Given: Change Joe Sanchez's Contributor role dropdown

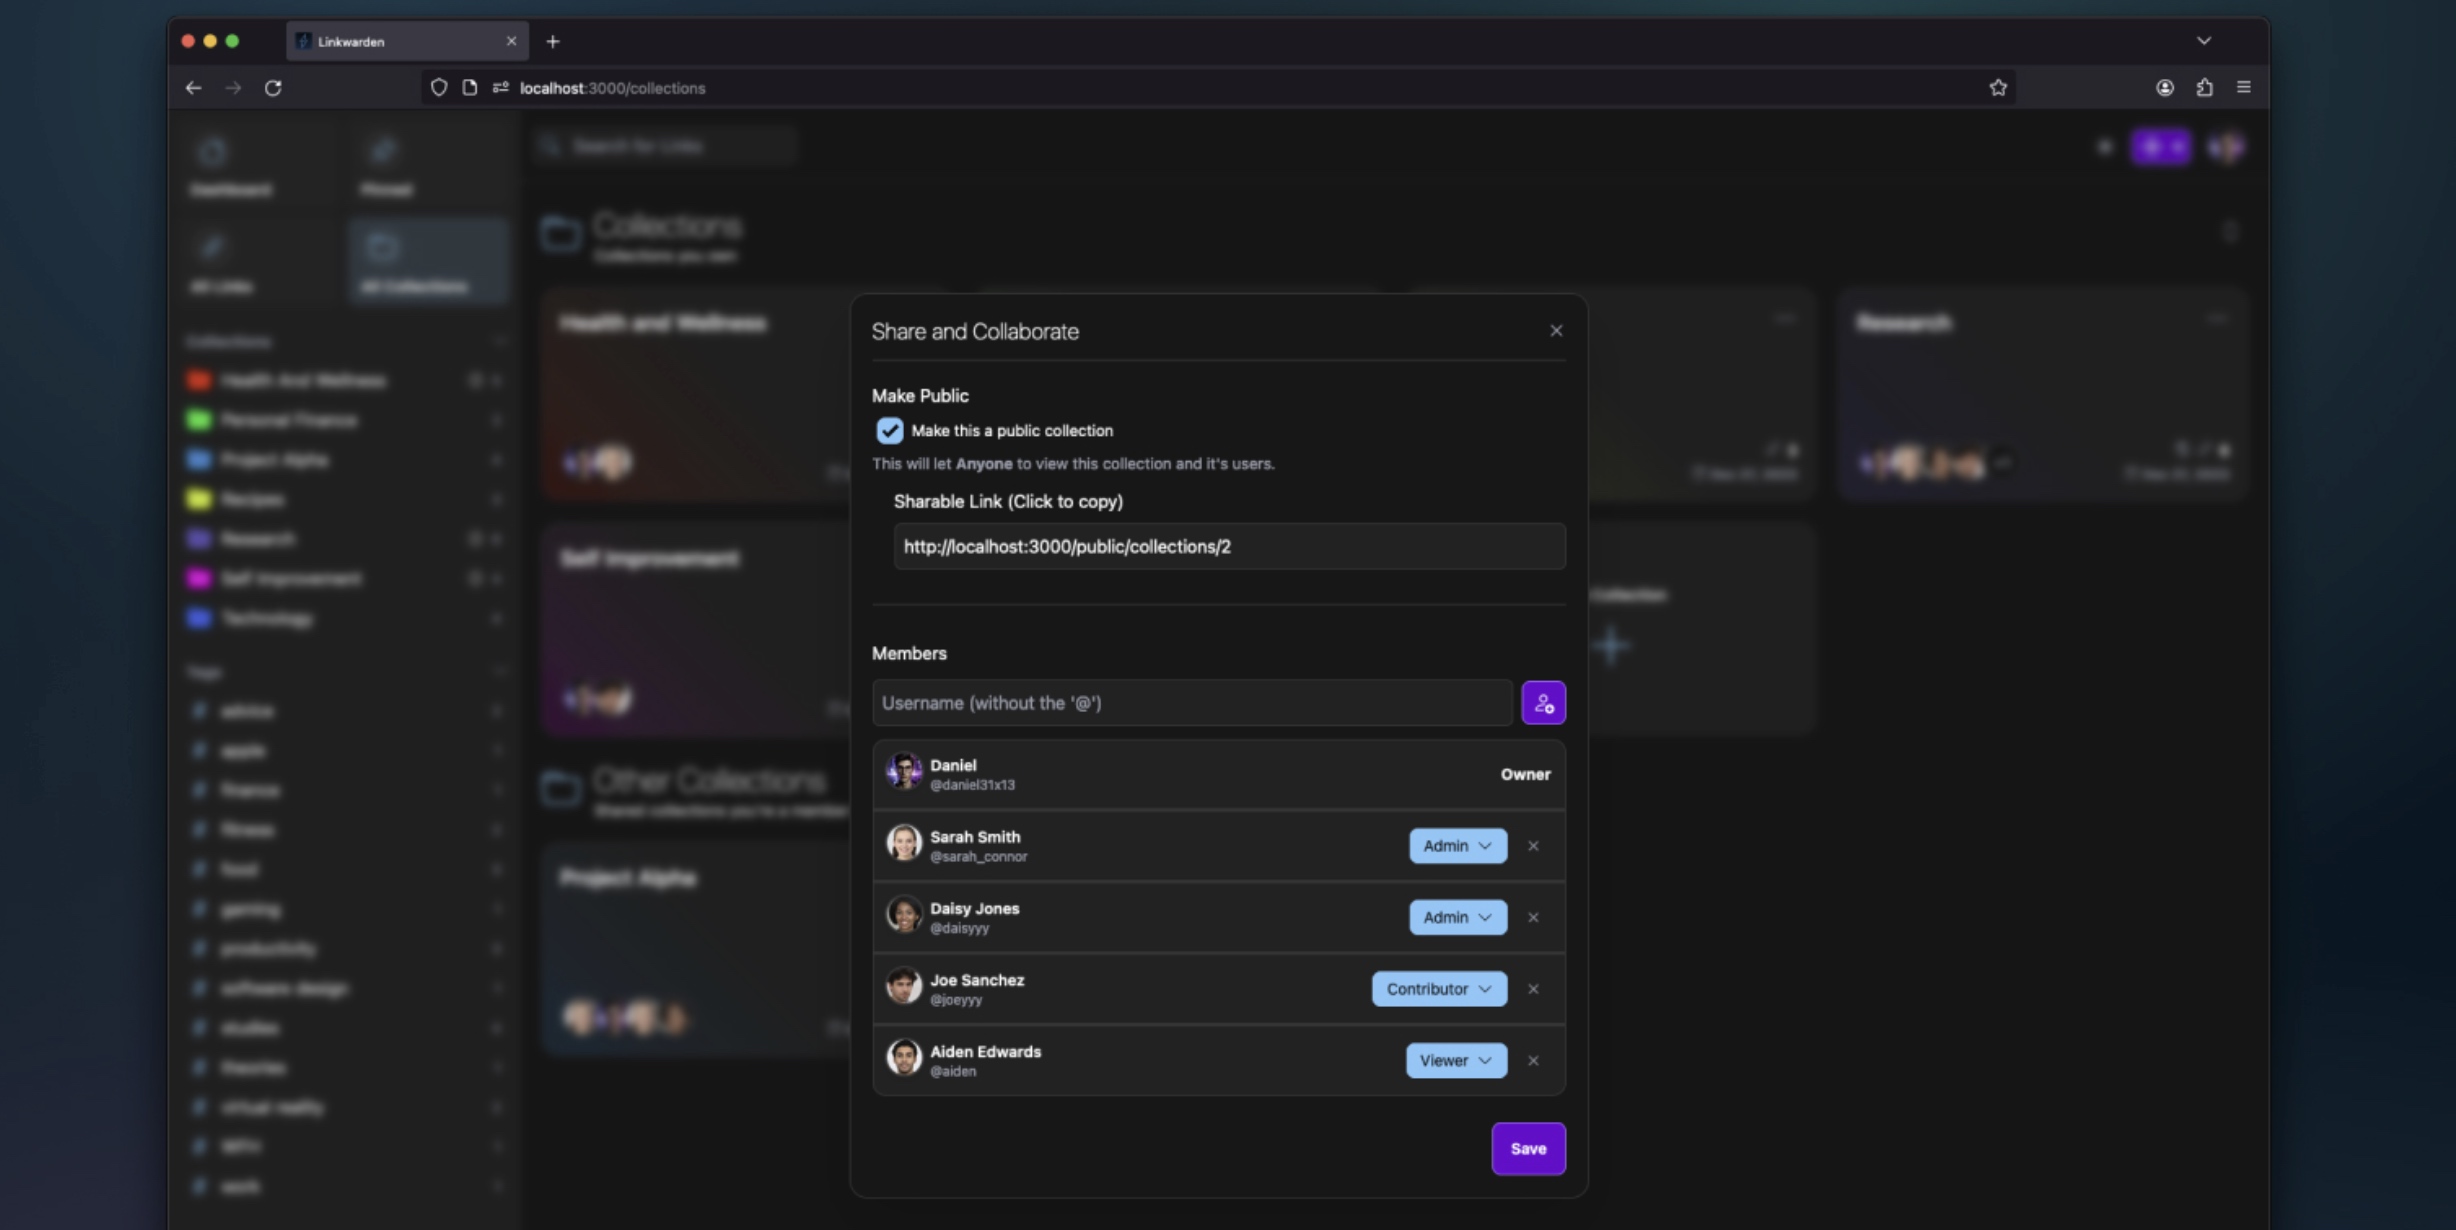Looking at the screenshot, I should (x=1439, y=989).
